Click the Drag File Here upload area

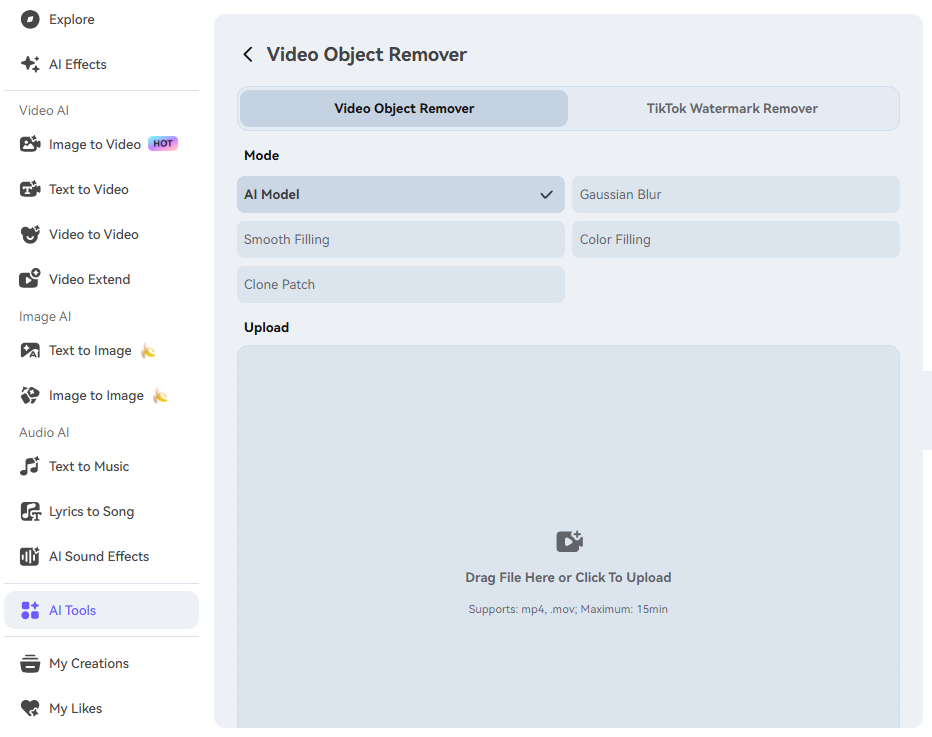click(568, 577)
